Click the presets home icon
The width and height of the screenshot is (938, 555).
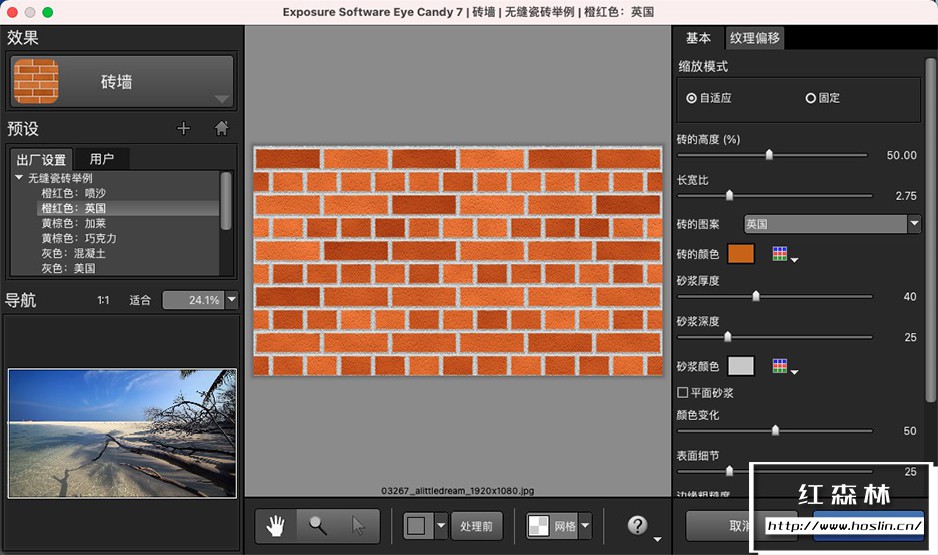click(x=221, y=128)
